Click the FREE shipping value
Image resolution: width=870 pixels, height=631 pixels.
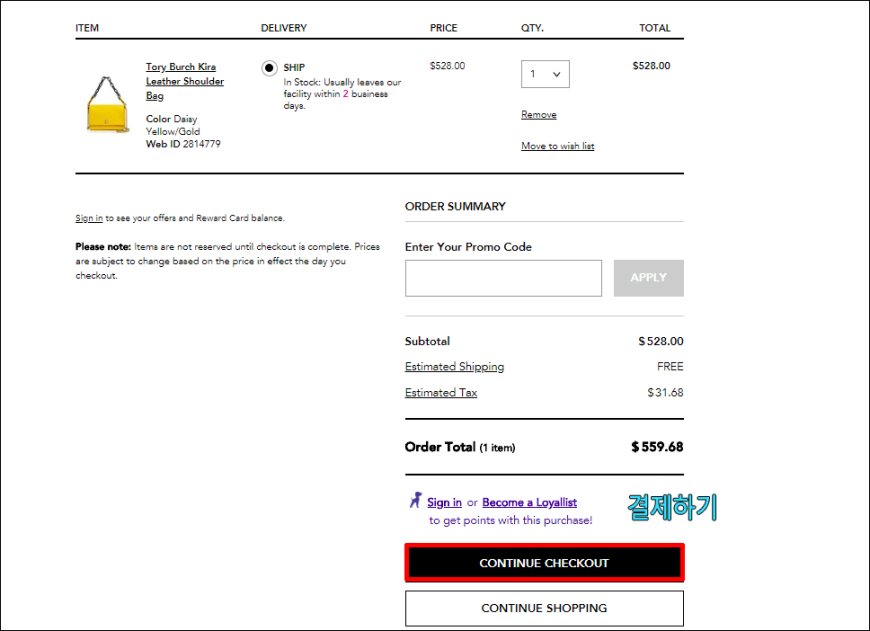click(x=670, y=367)
